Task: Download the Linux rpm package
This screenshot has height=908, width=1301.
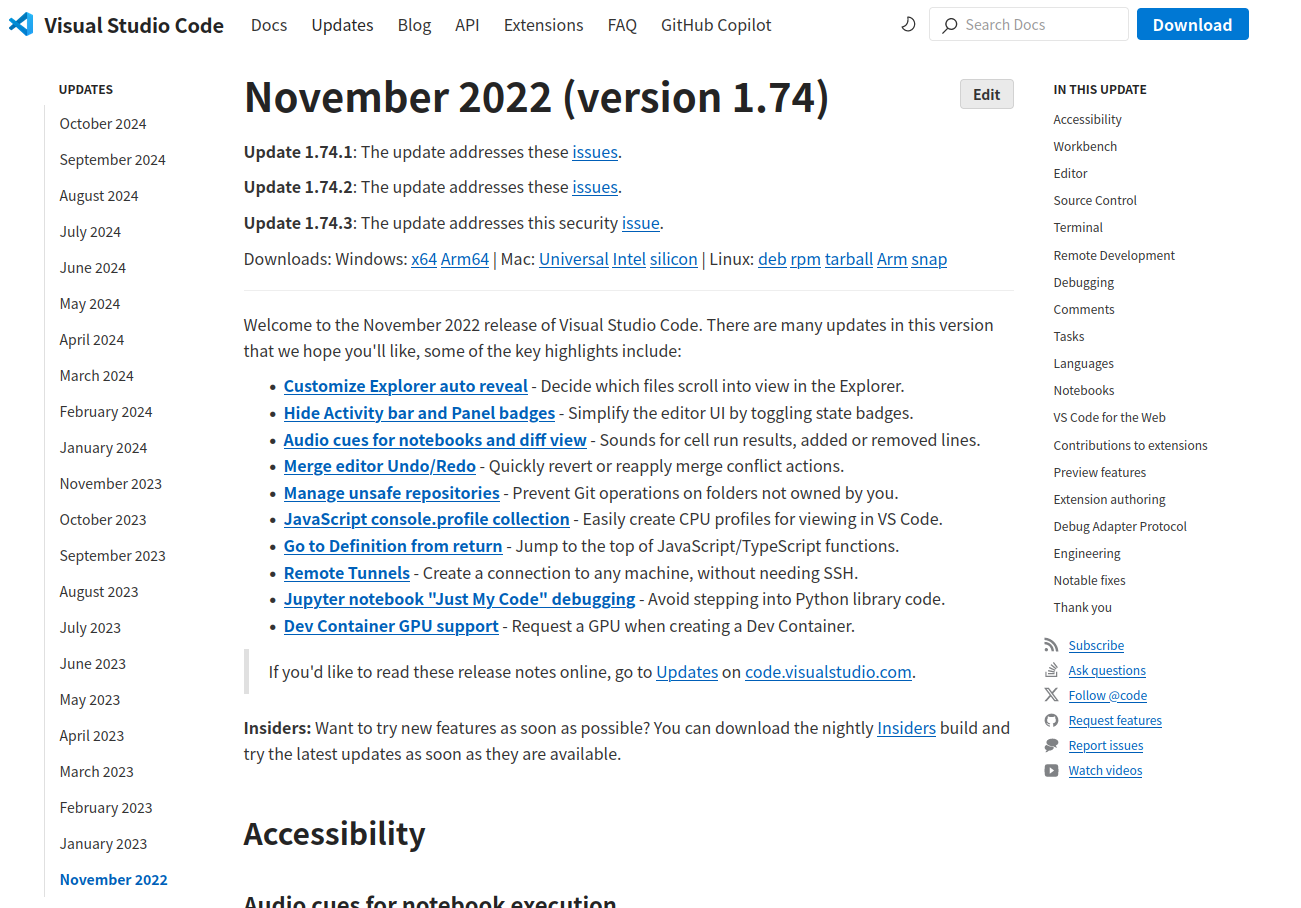Action: pos(805,259)
